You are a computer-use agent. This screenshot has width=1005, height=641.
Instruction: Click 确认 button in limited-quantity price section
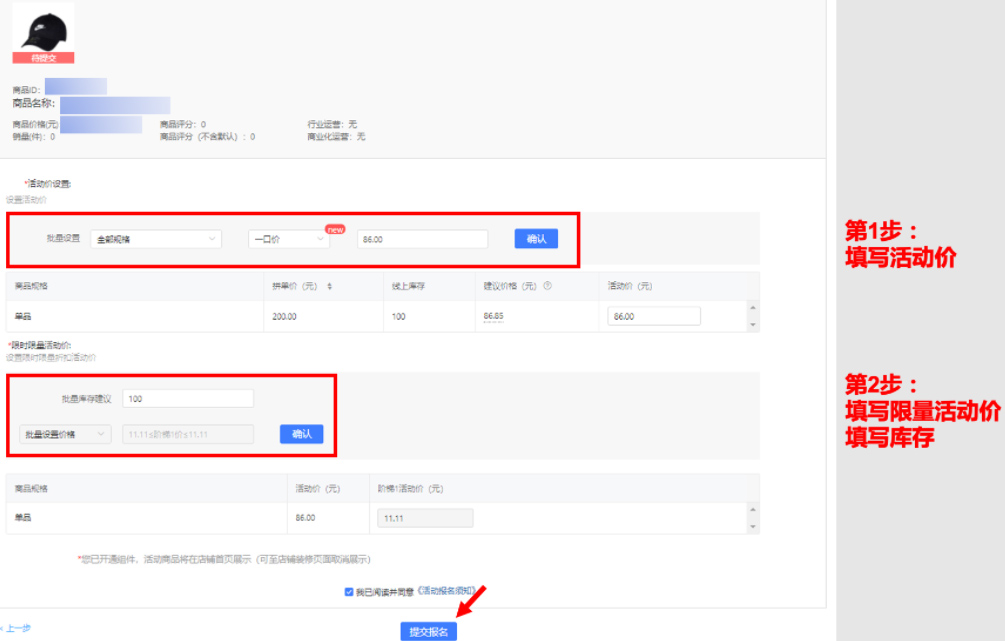[301, 434]
